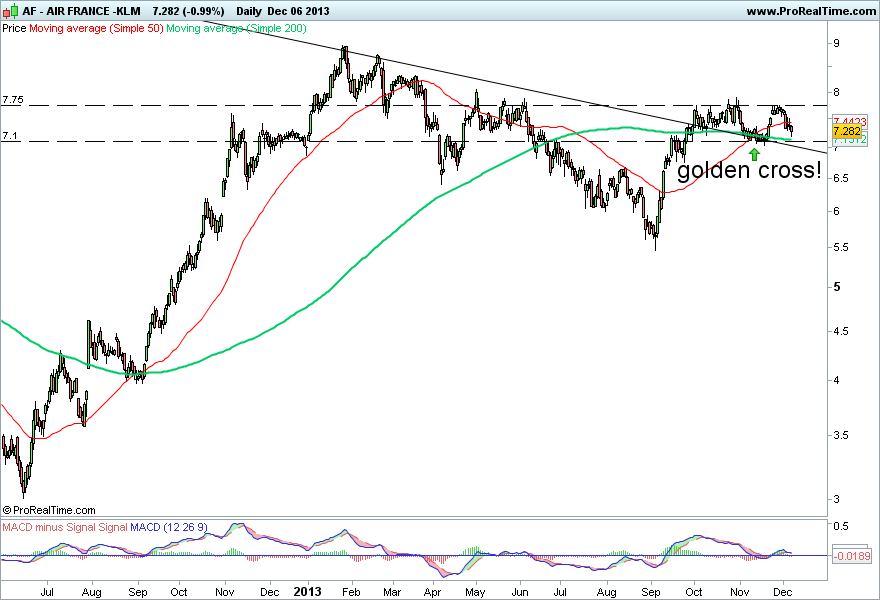Click the 'Feb' month label on the time axis
This screenshot has width=880, height=600.
[x=351, y=592]
